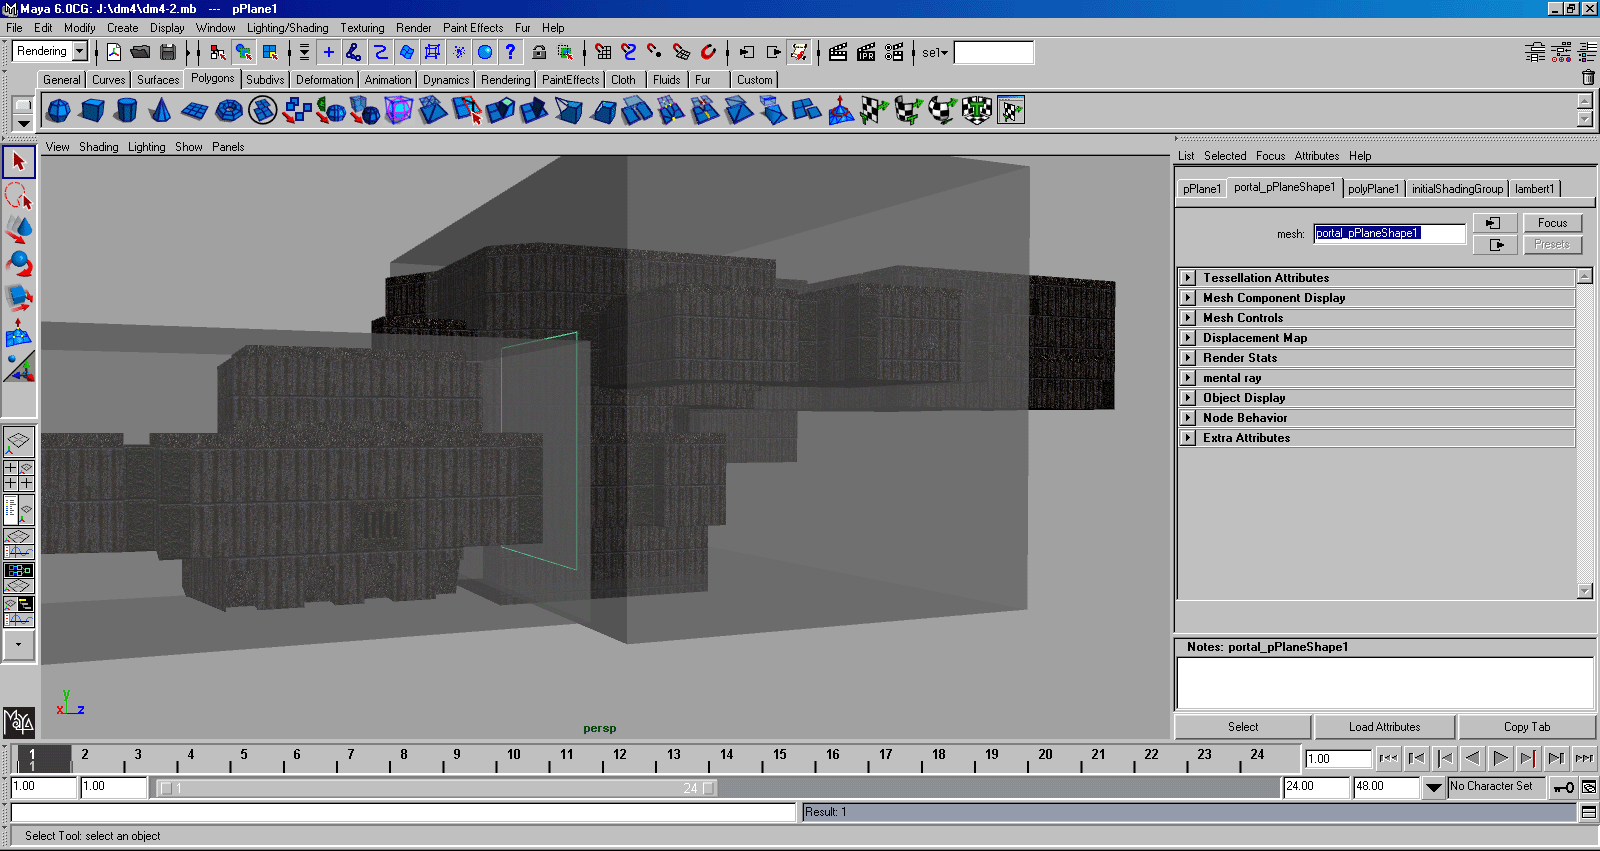The height and width of the screenshot is (851, 1600).
Task: Choose the persp/outliner layout icon
Action: (19, 509)
